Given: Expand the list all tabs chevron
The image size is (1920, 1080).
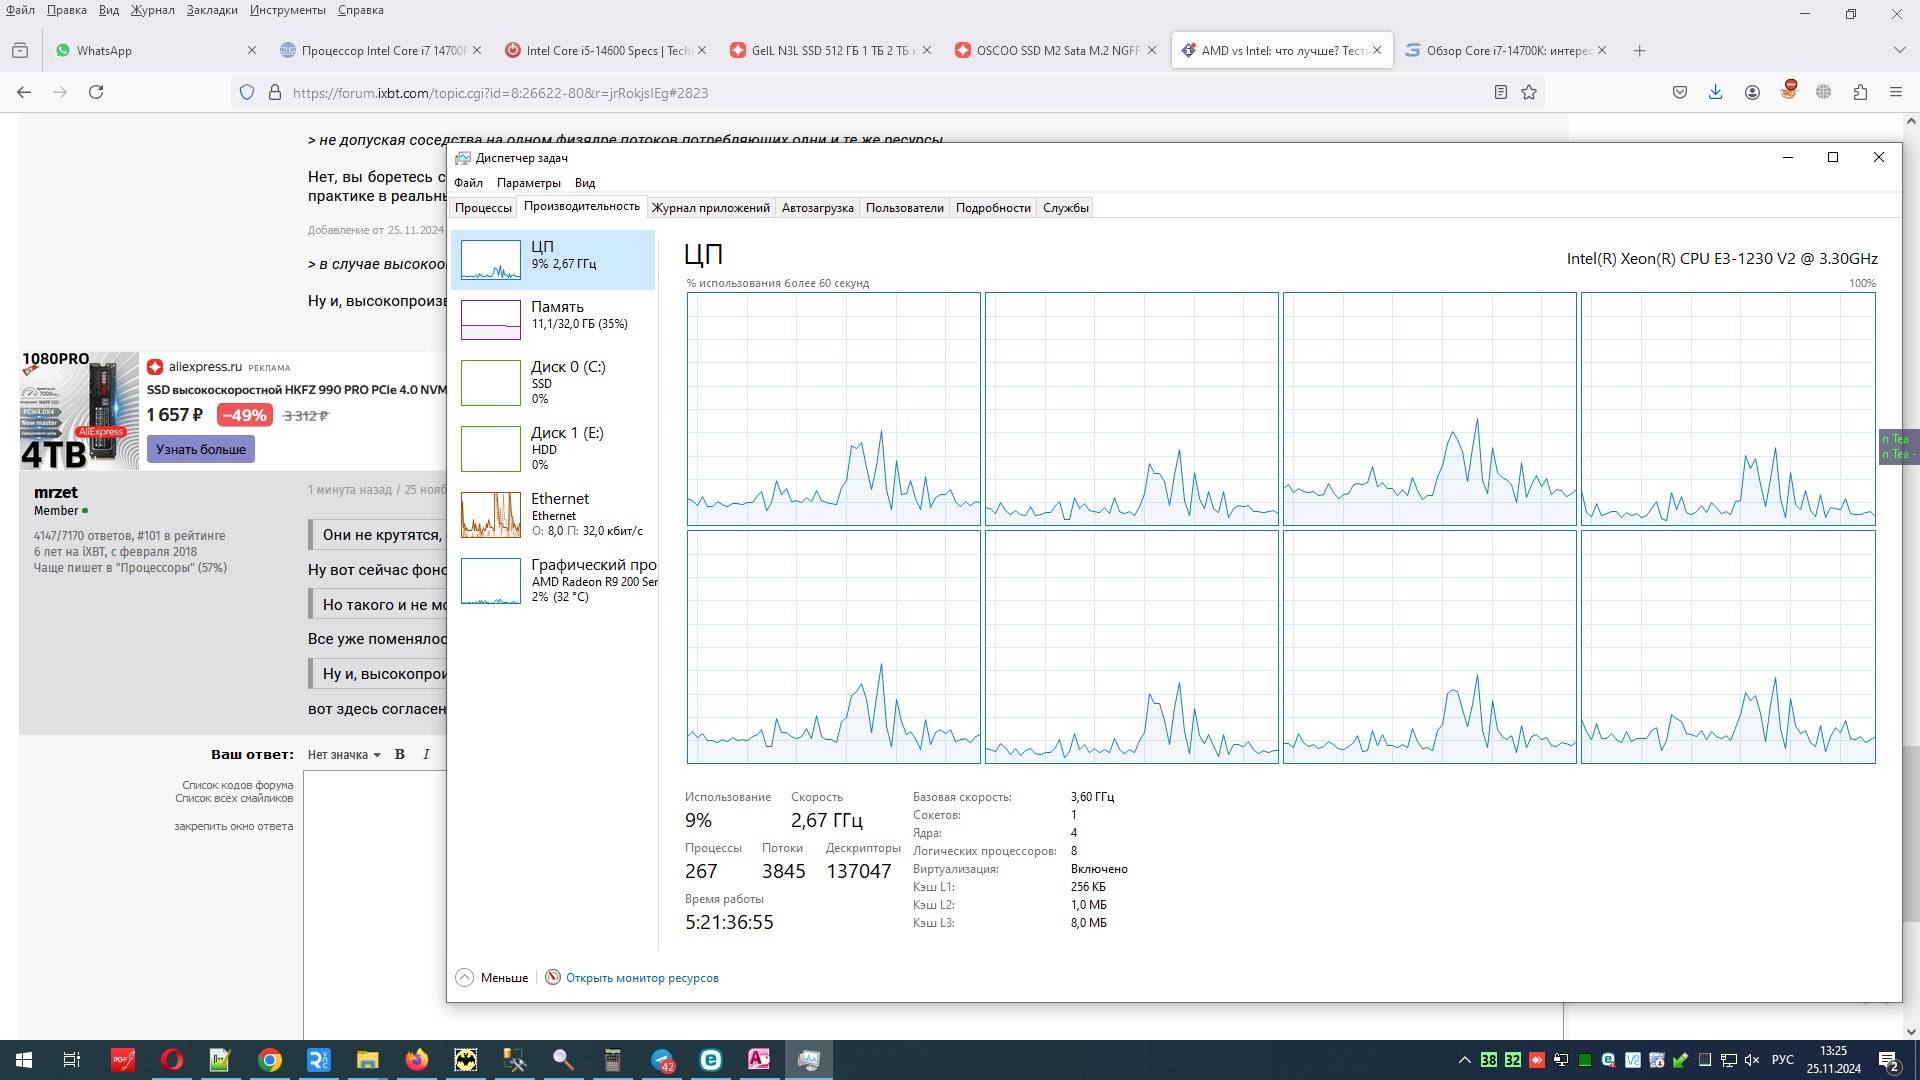Looking at the screenshot, I should pos(1899,50).
